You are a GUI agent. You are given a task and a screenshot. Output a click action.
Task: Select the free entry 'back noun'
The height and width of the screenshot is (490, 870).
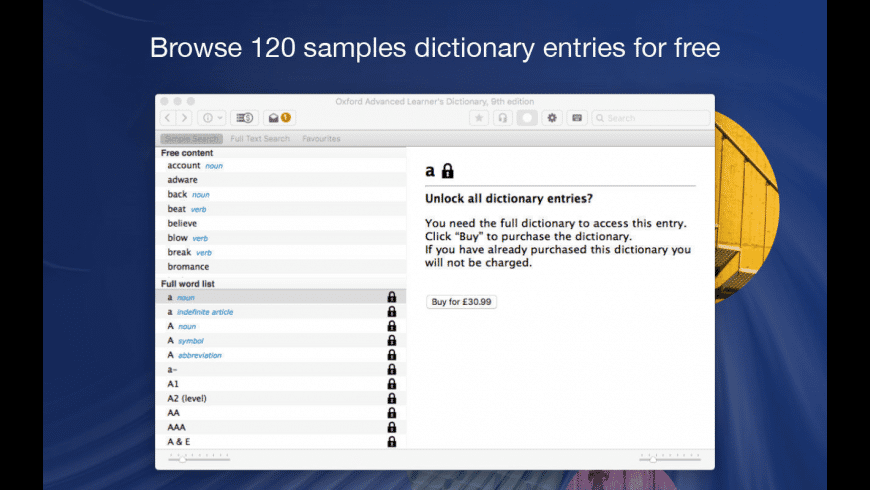(281, 194)
